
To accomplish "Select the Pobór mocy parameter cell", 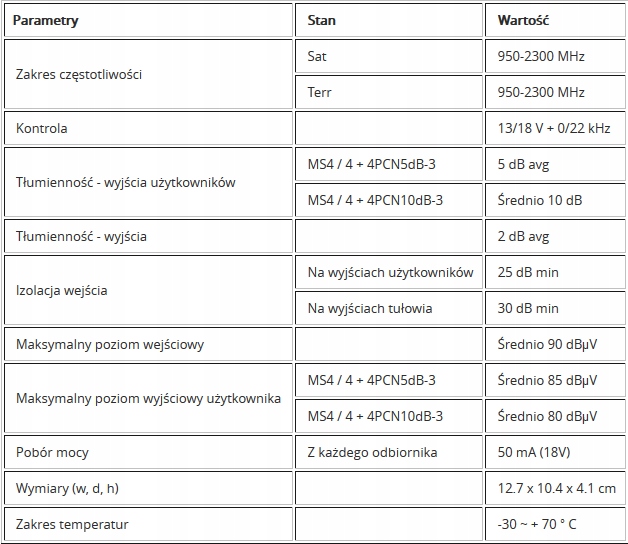I will (x=52, y=452).
